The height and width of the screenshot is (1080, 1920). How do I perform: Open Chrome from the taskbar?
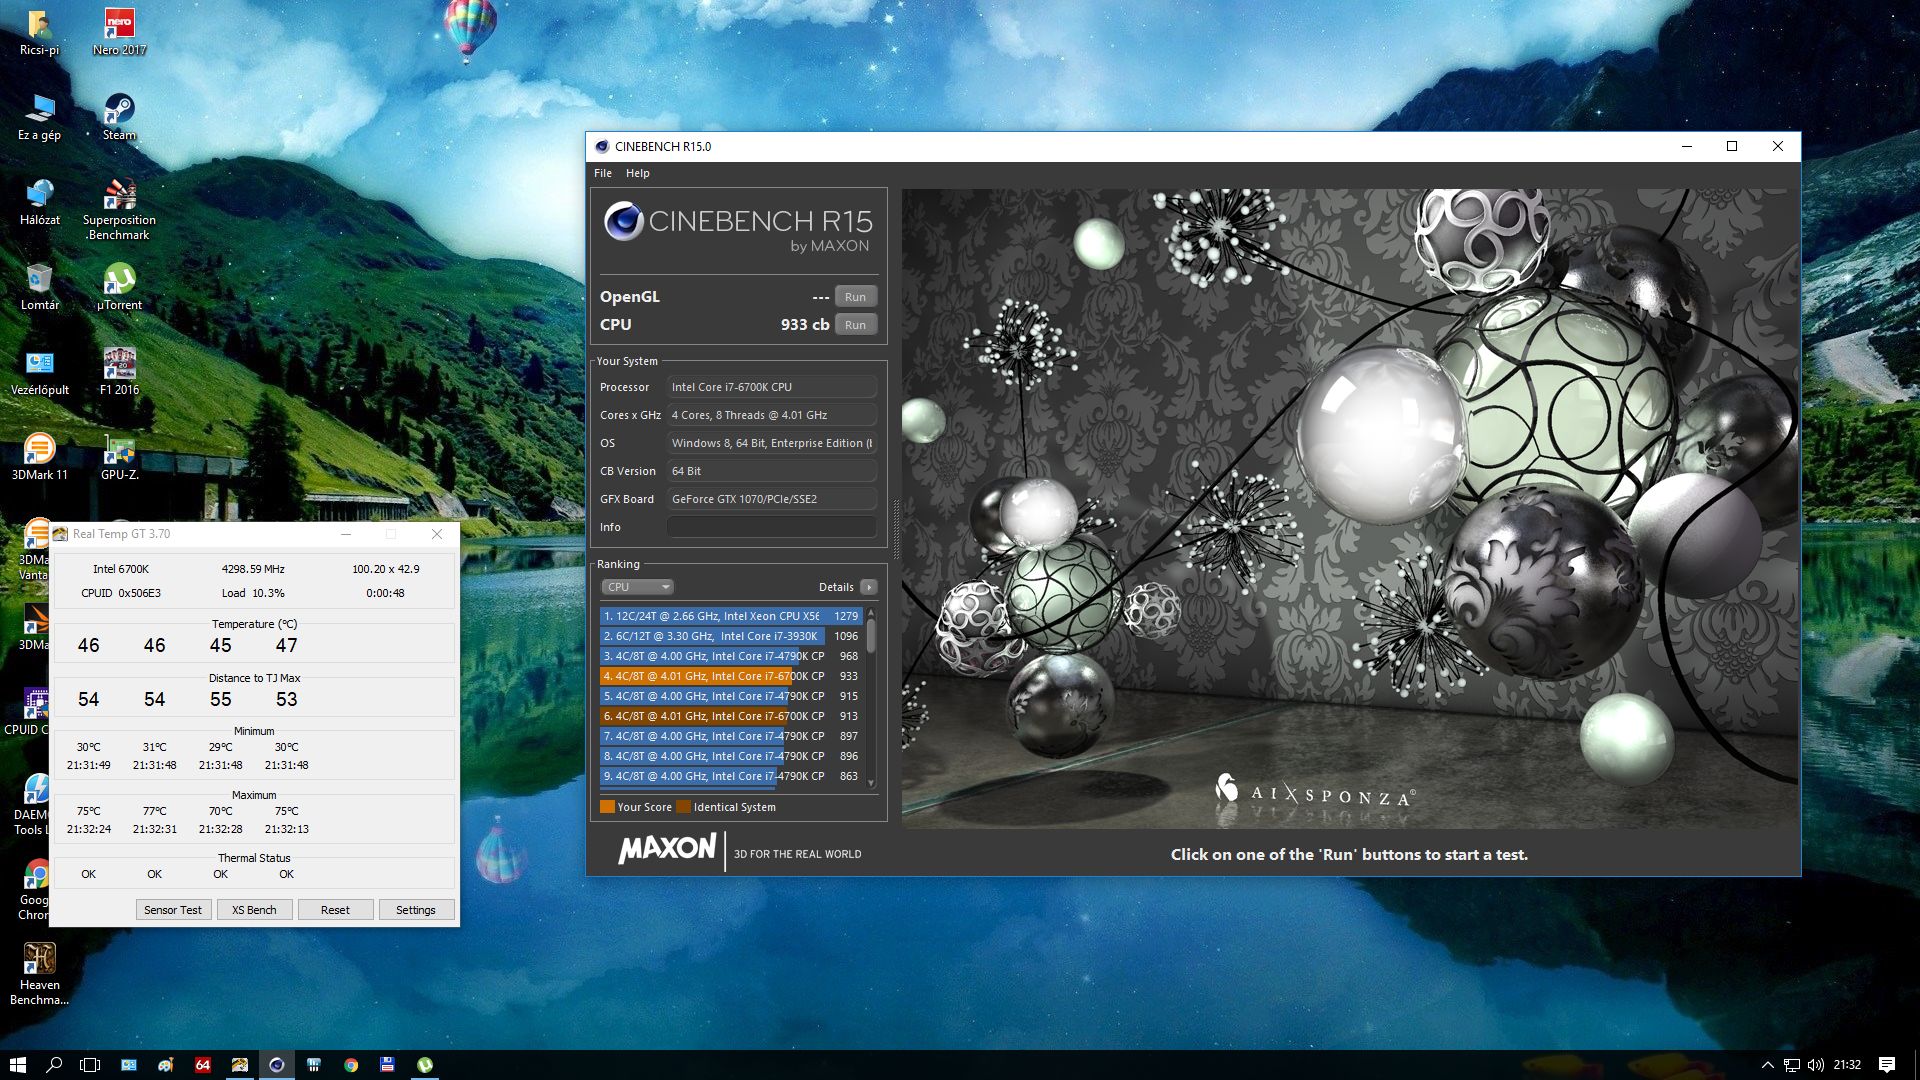coord(351,1065)
